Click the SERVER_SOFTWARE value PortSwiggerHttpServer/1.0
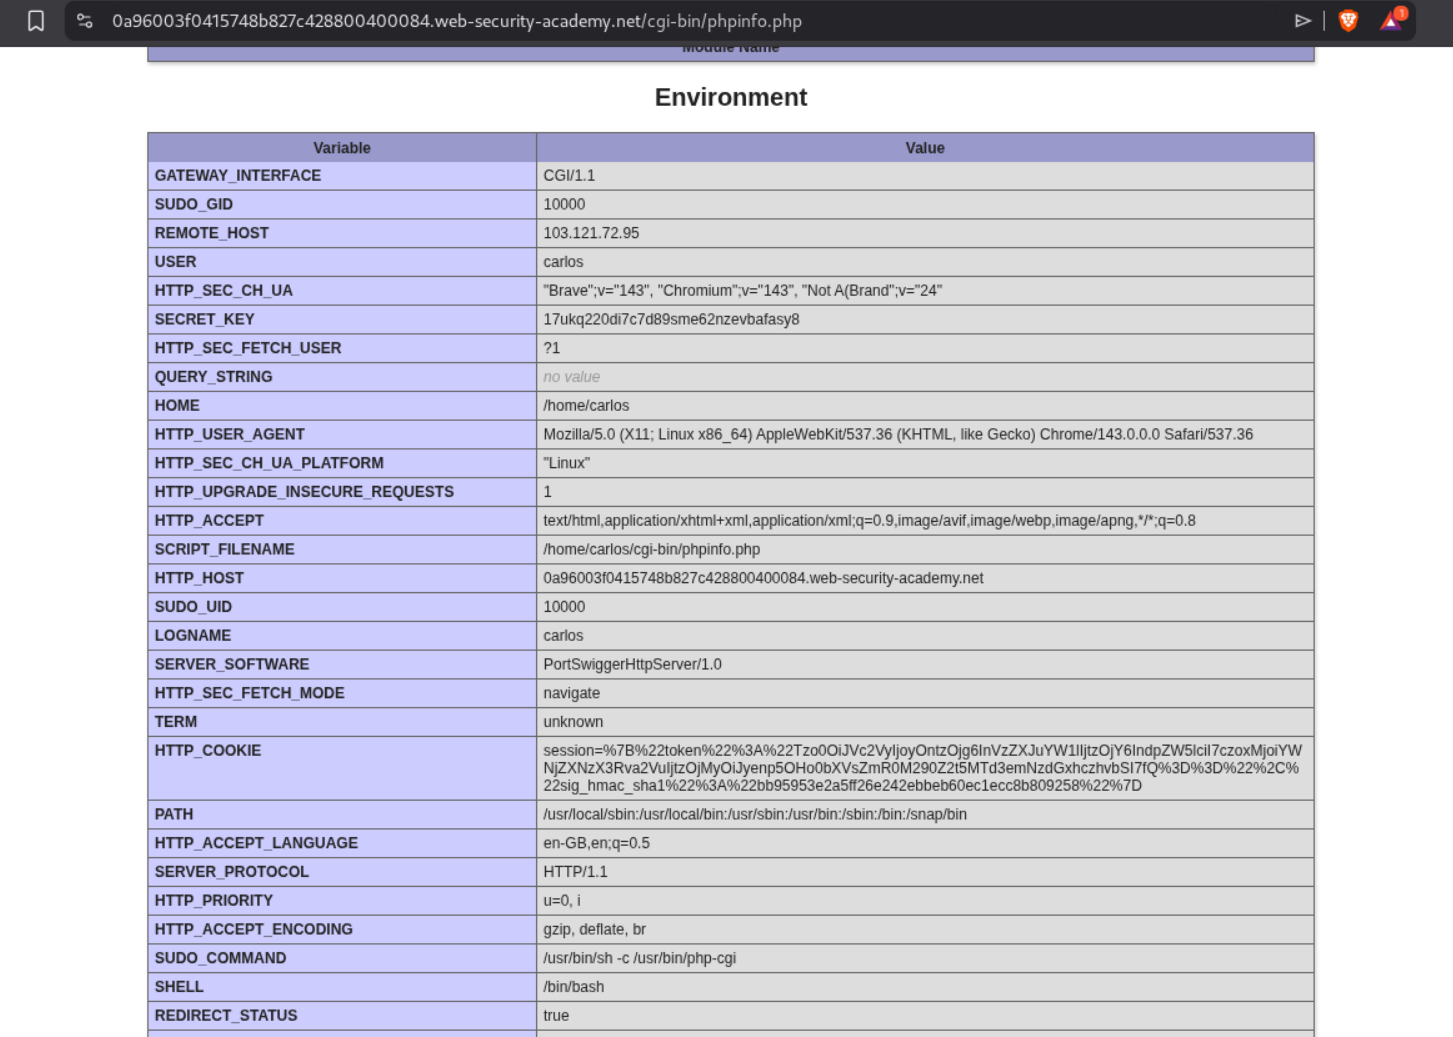The image size is (1453, 1037). (x=632, y=665)
